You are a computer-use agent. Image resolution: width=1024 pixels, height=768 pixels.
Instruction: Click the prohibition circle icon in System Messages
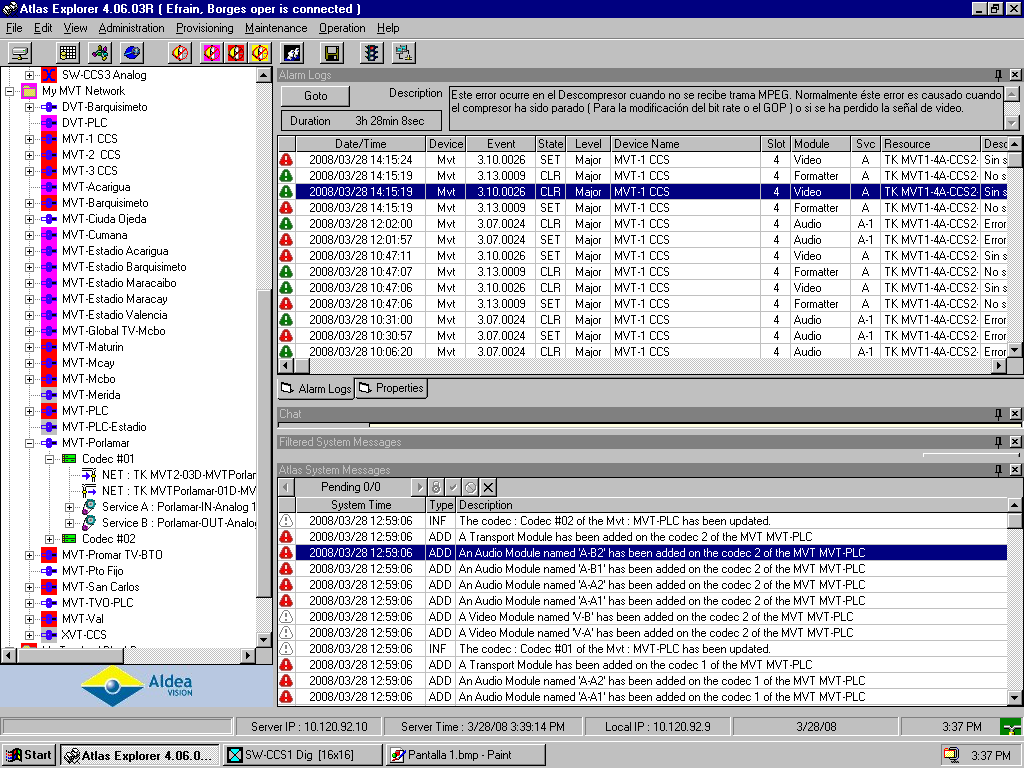[470, 487]
